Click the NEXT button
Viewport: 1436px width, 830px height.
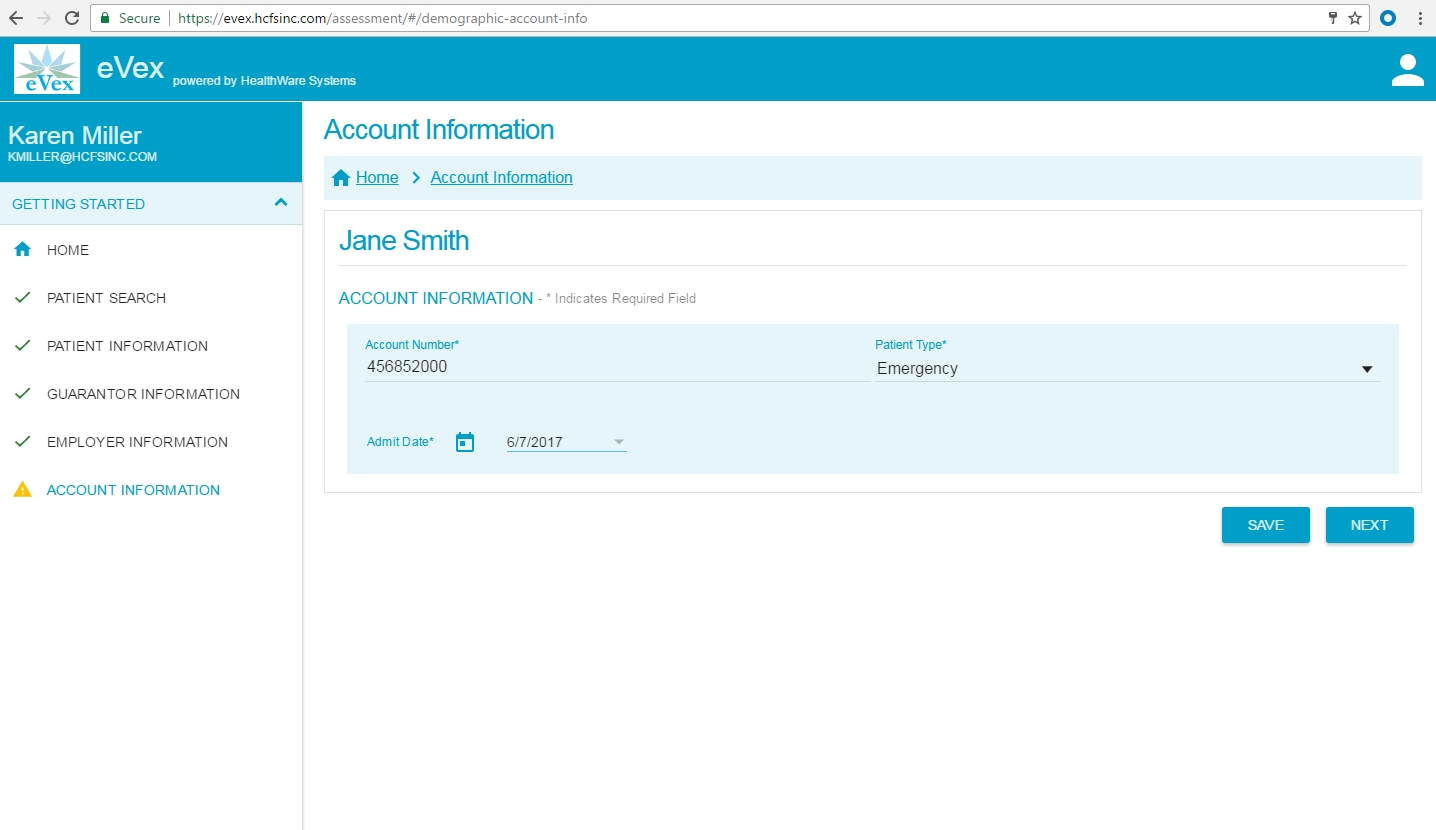click(x=1369, y=525)
